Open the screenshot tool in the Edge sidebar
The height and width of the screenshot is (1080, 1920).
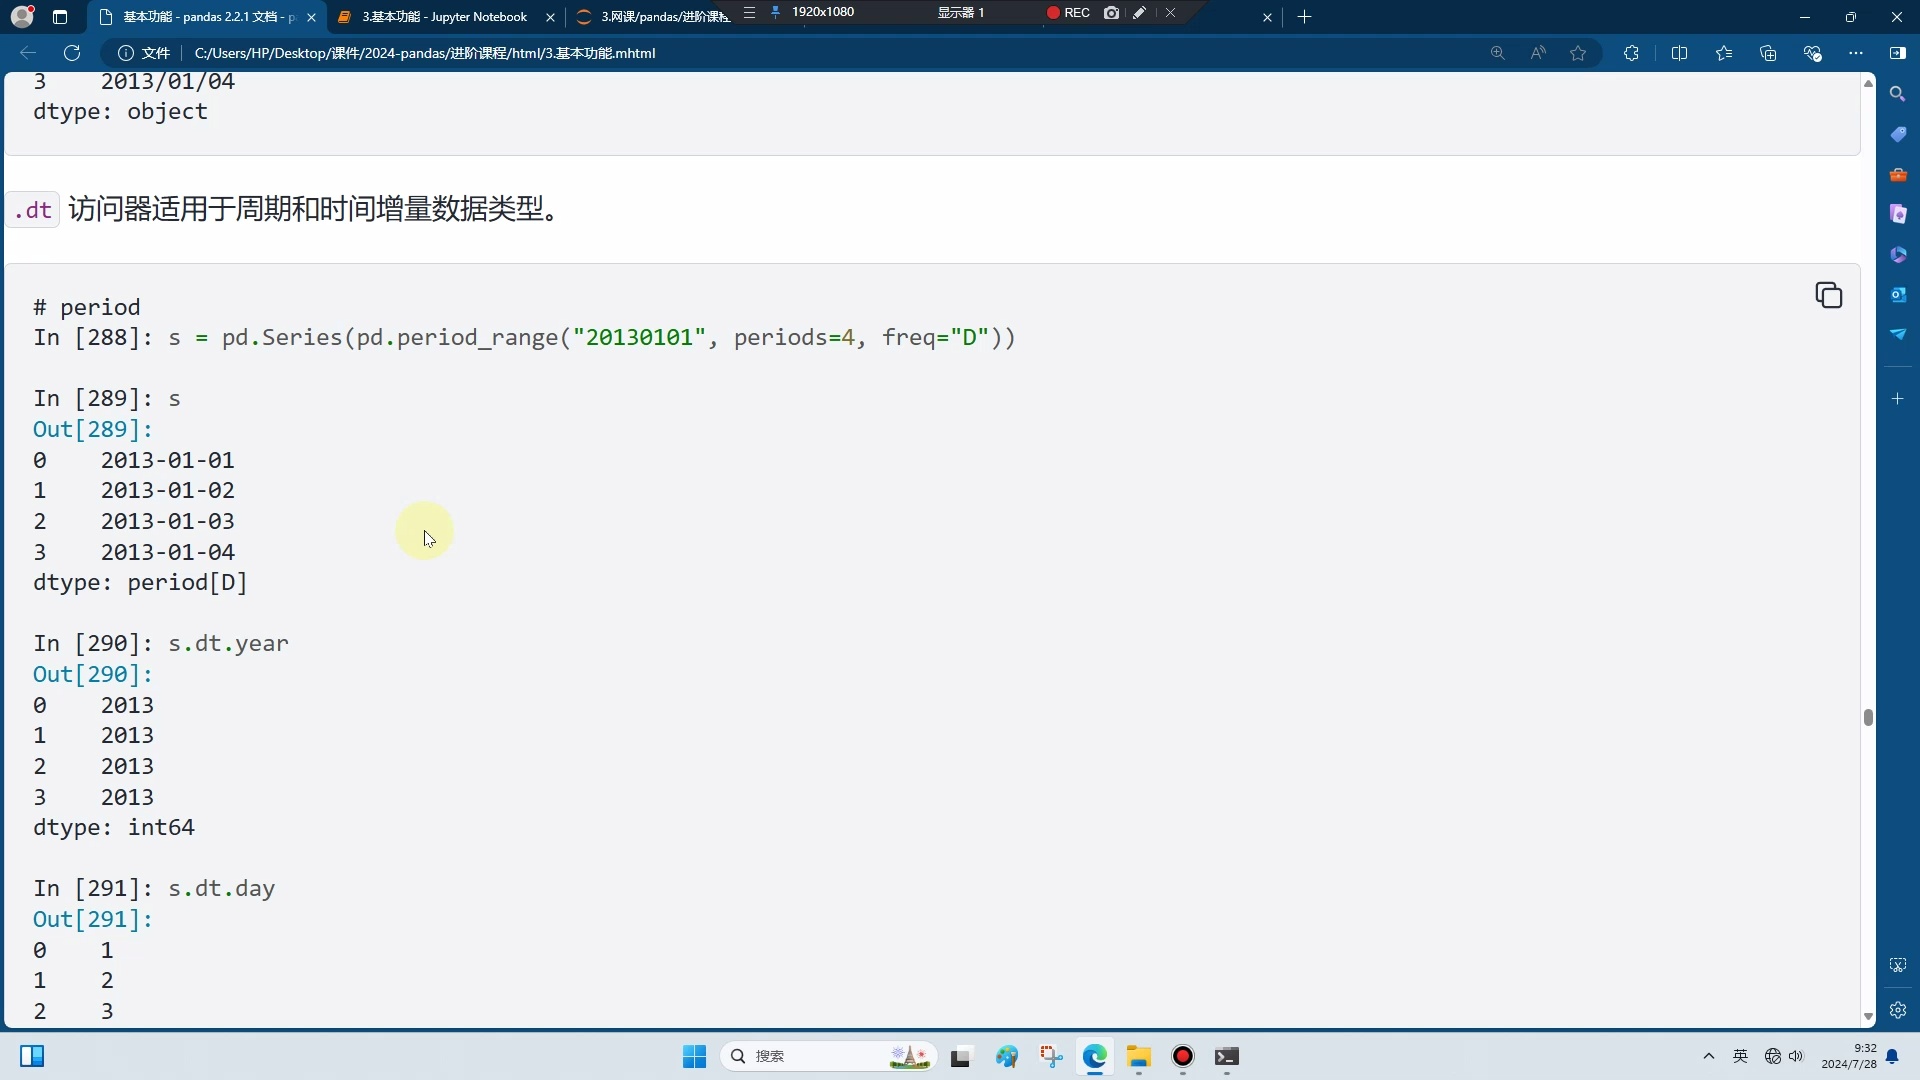pyautogui.click(x=1897, y=966)
